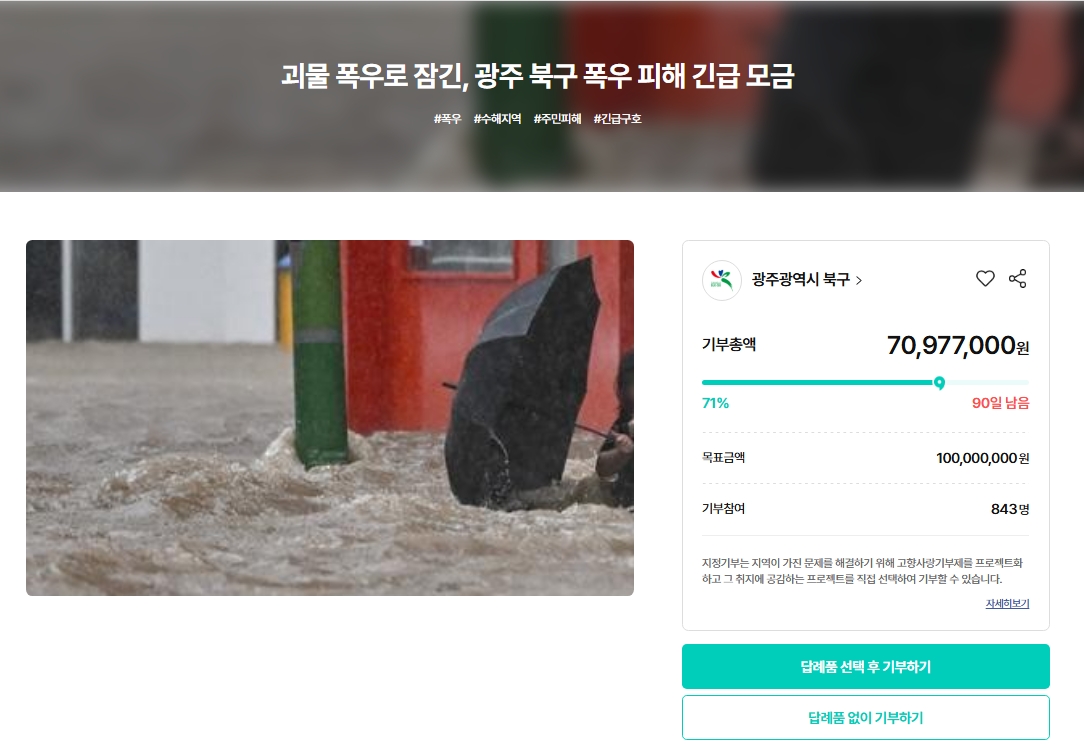Viewport: 1084px width, 745px height.
Task: Open the 자세히보기 details link
Action: coord(1007,603)
